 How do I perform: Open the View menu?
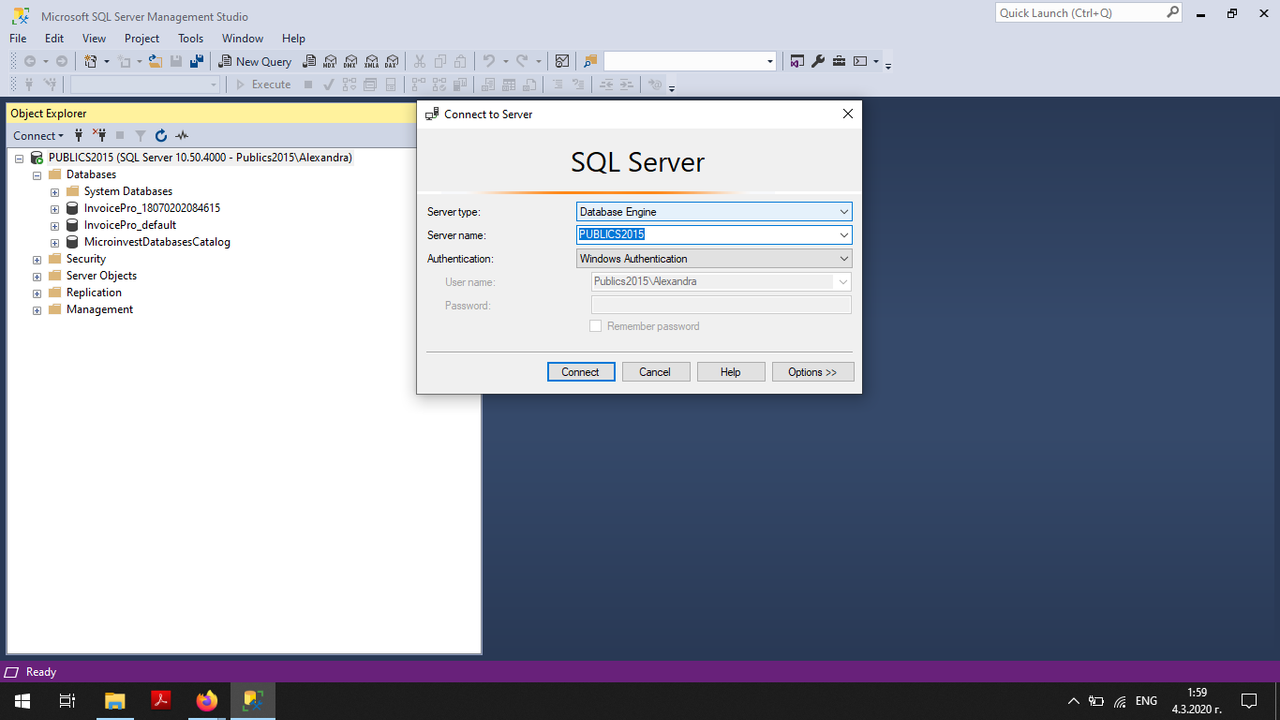point(94,38)
